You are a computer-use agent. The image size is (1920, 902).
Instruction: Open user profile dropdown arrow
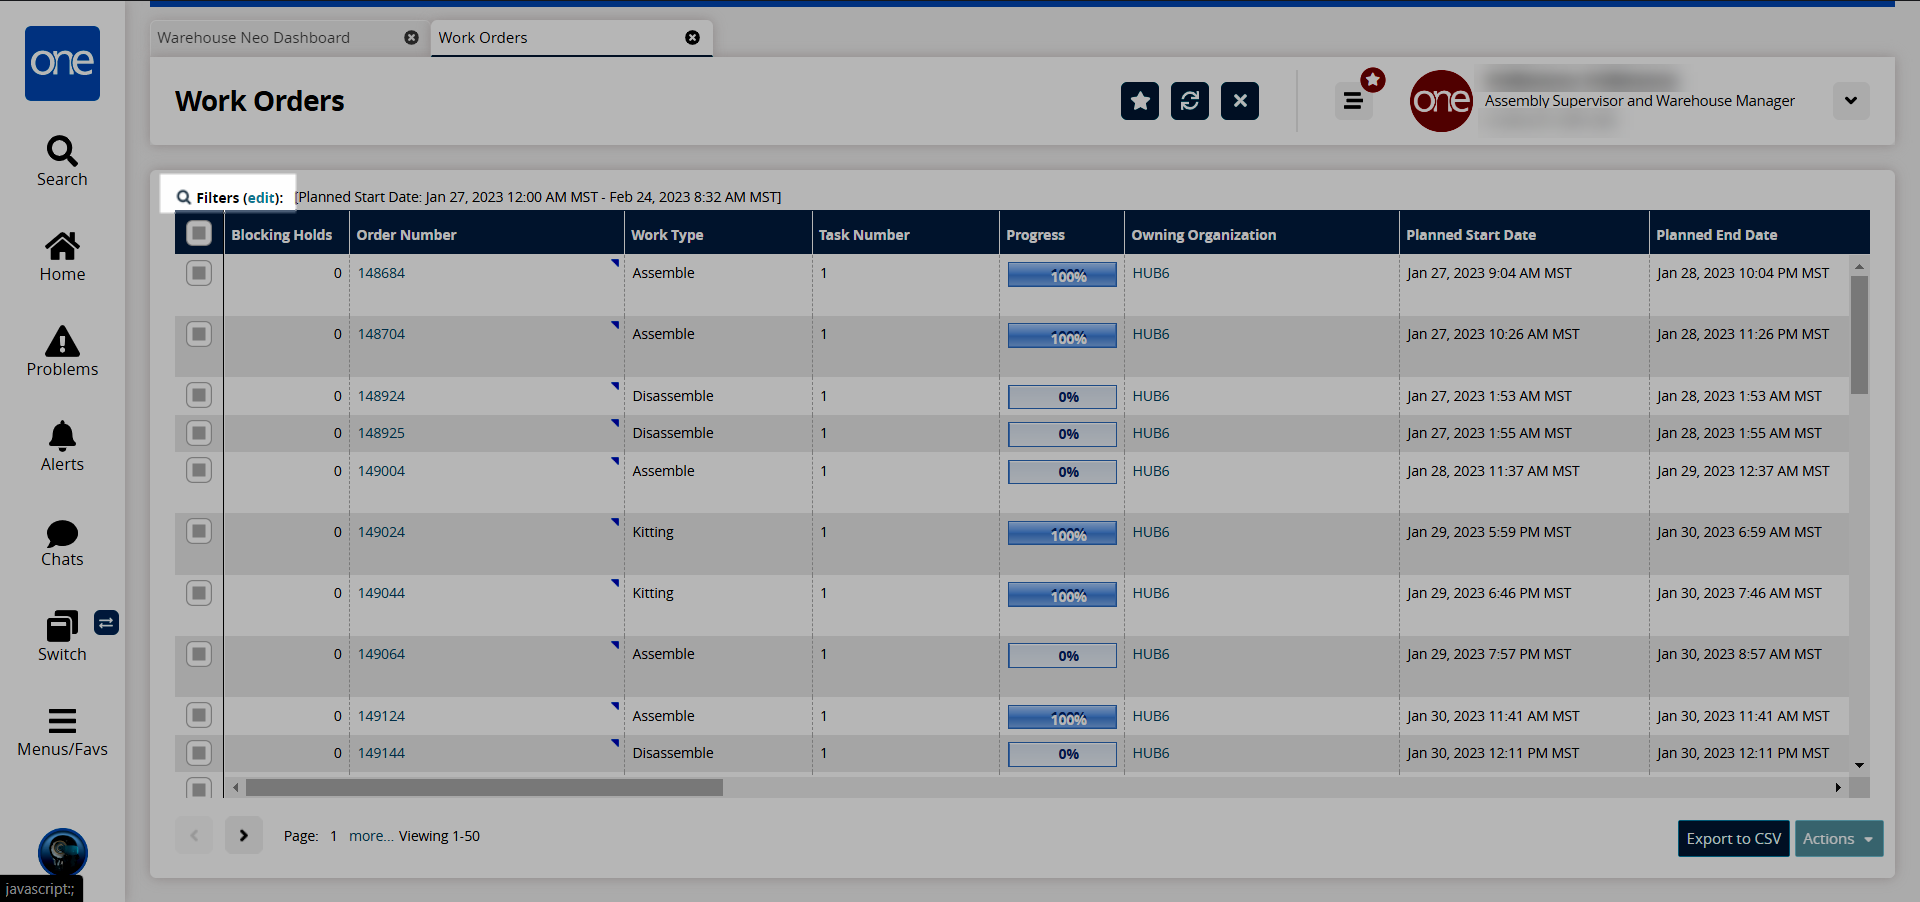coord(1850,101)
